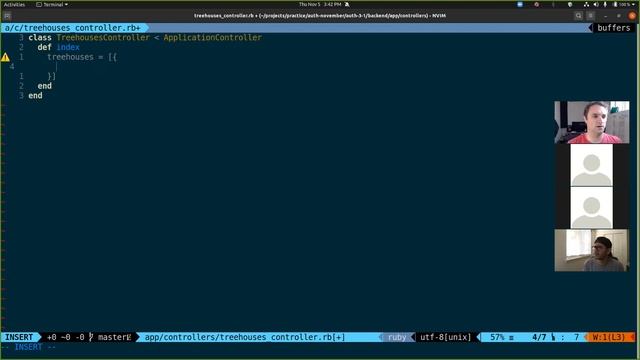Viewport: 640px width, 360px height.
Task: Click the treehouses = [{ line
Action: click(x=82, y=57)
